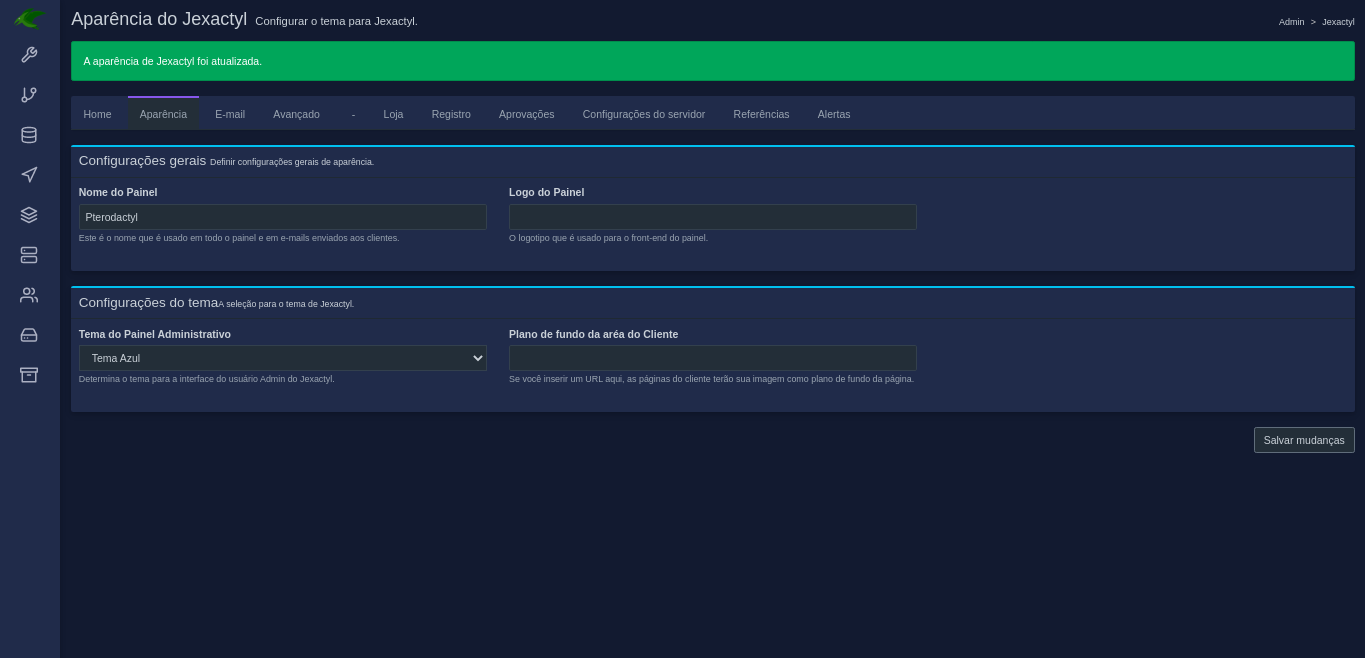Click the Configurações do tema heading
The image size is (1365, 658).
click(148, 303)
